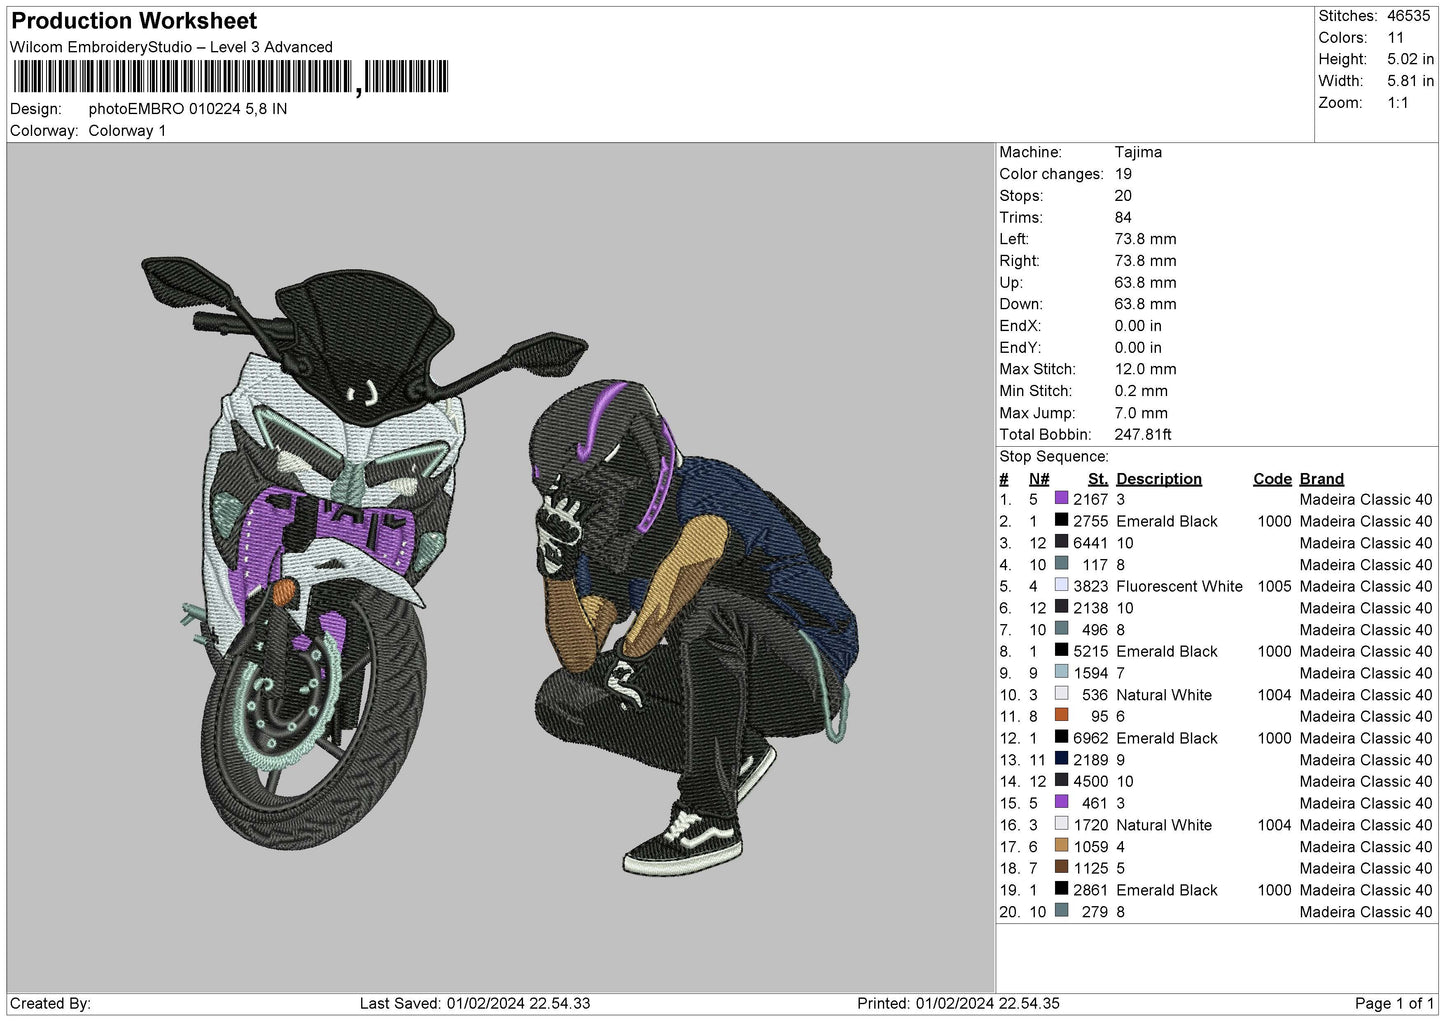Select the stitch count 6962 in row 12
This screenshot has height=1021, width=1445.
[1091, 738]
